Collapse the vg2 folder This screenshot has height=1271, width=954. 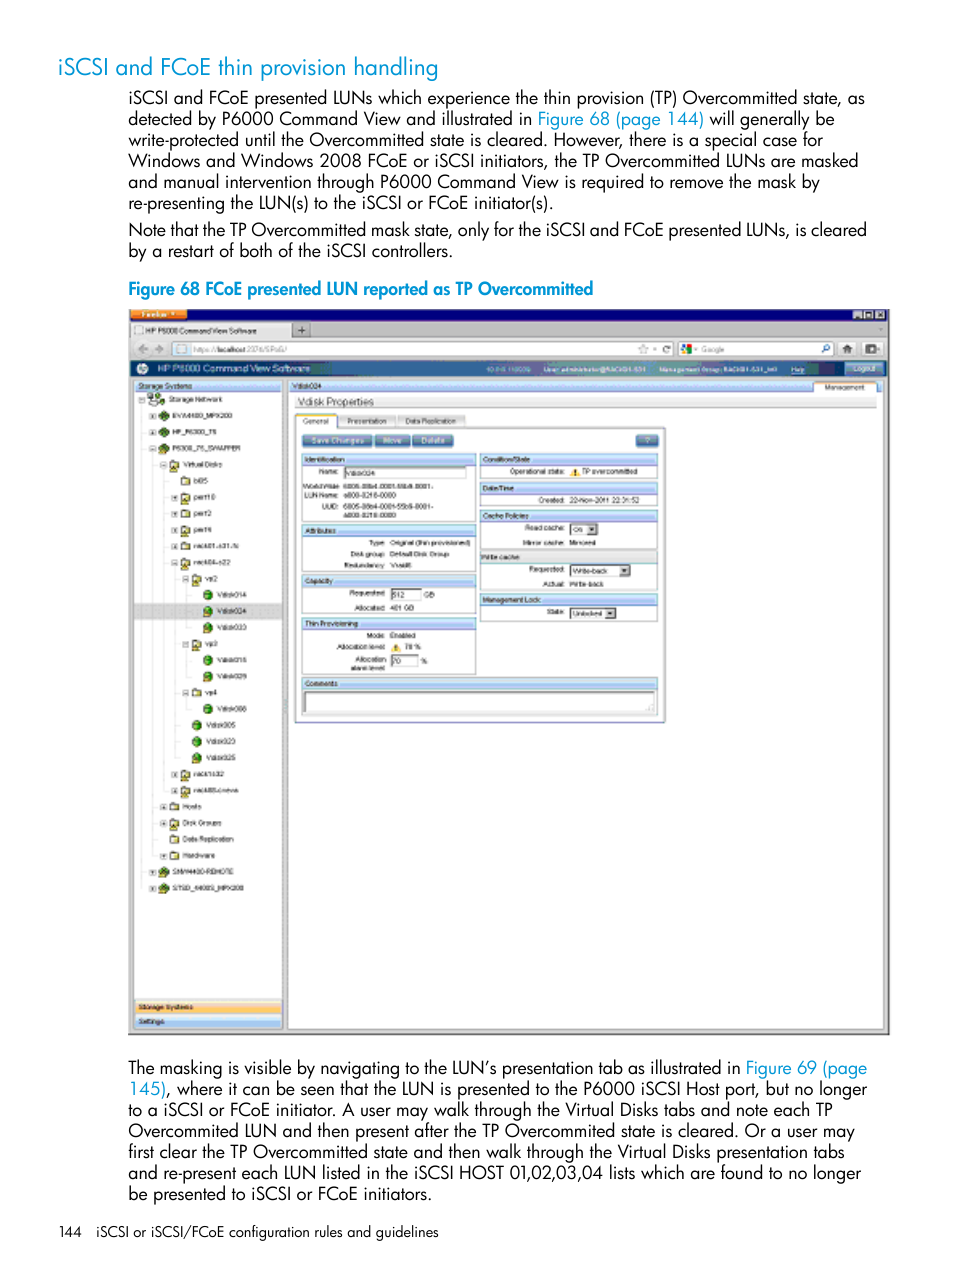tap(185, 579)
